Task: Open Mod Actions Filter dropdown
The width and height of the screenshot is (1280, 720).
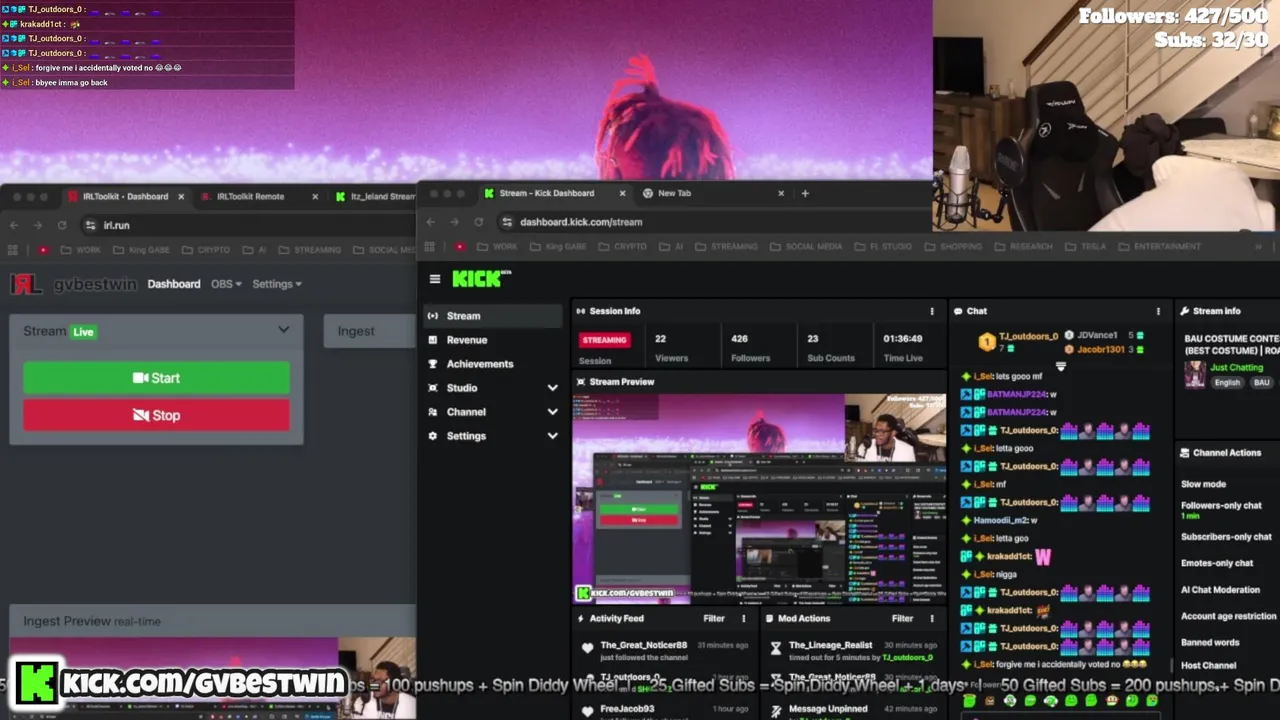Action: click(x=902, y=619)
